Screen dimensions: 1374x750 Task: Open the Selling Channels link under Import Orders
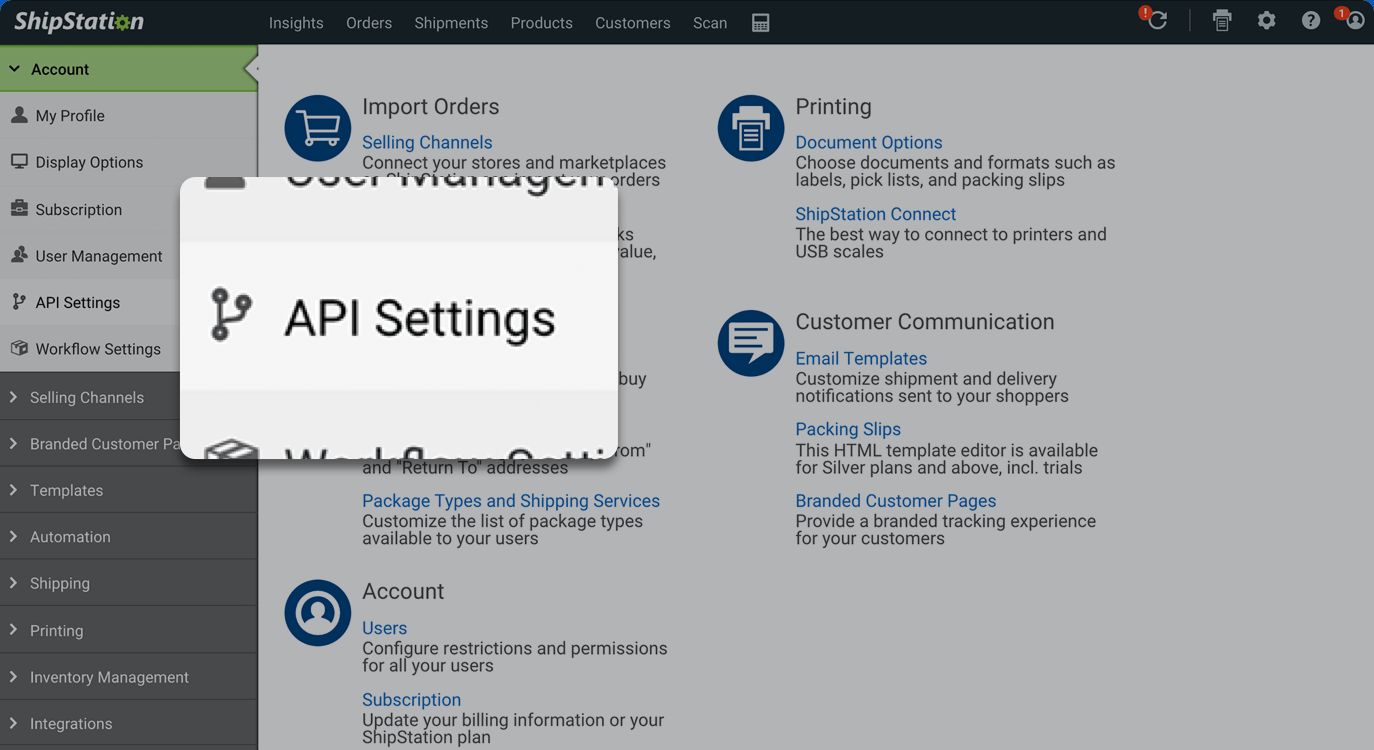coord(427,142)
